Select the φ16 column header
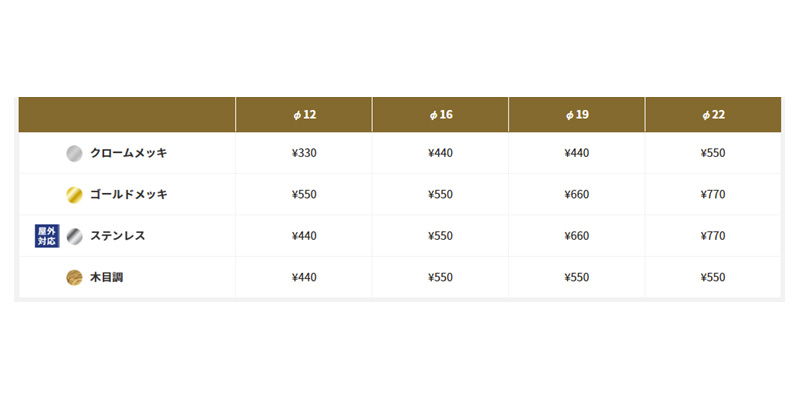This screenshot has height=400, width=800. click(x=440, y=115)
